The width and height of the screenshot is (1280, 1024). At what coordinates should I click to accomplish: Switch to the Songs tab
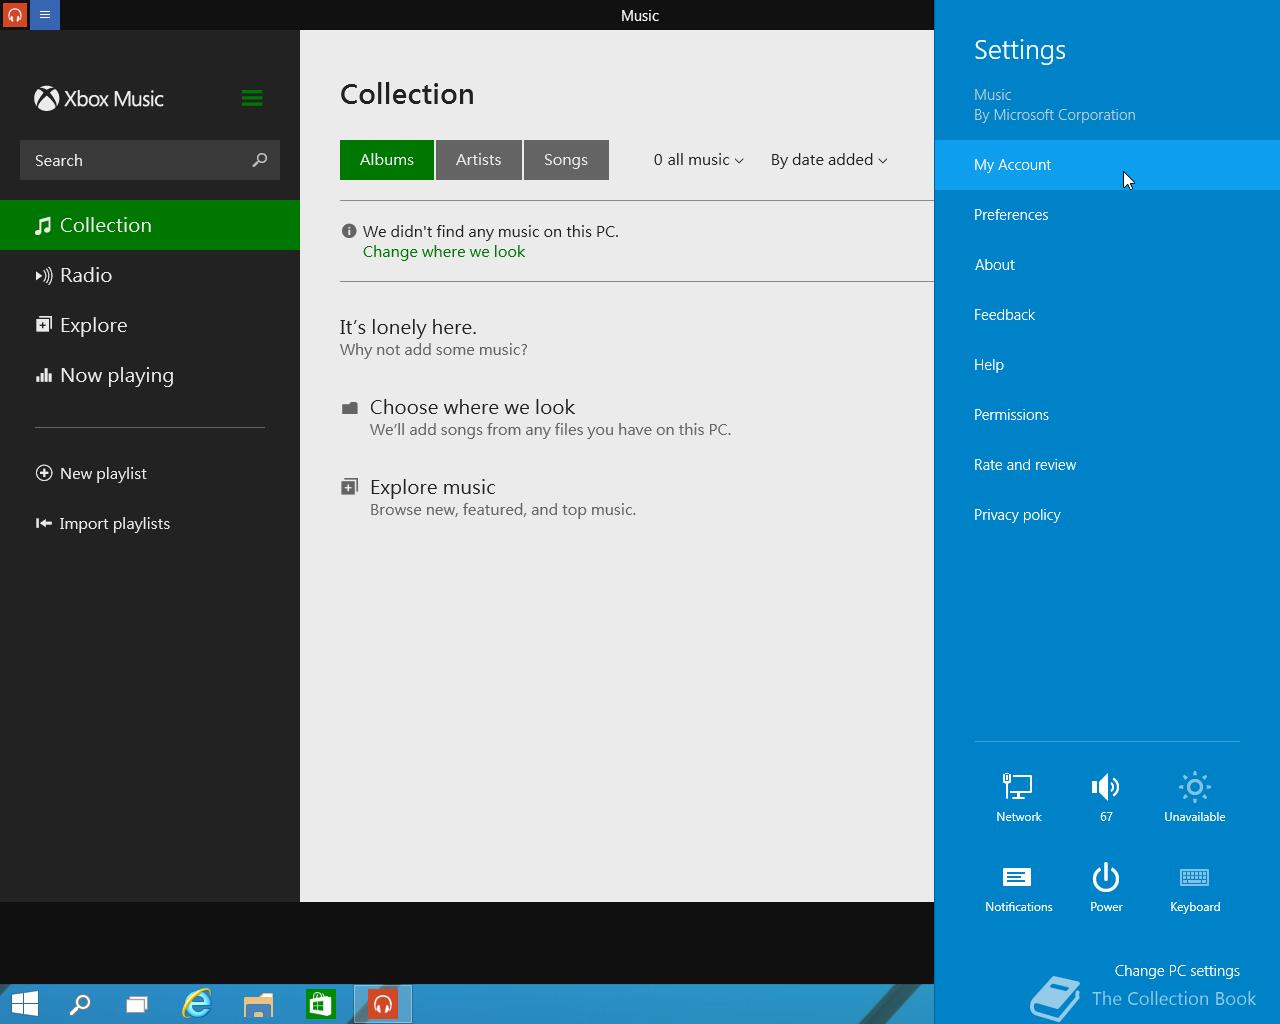point(566,160)
